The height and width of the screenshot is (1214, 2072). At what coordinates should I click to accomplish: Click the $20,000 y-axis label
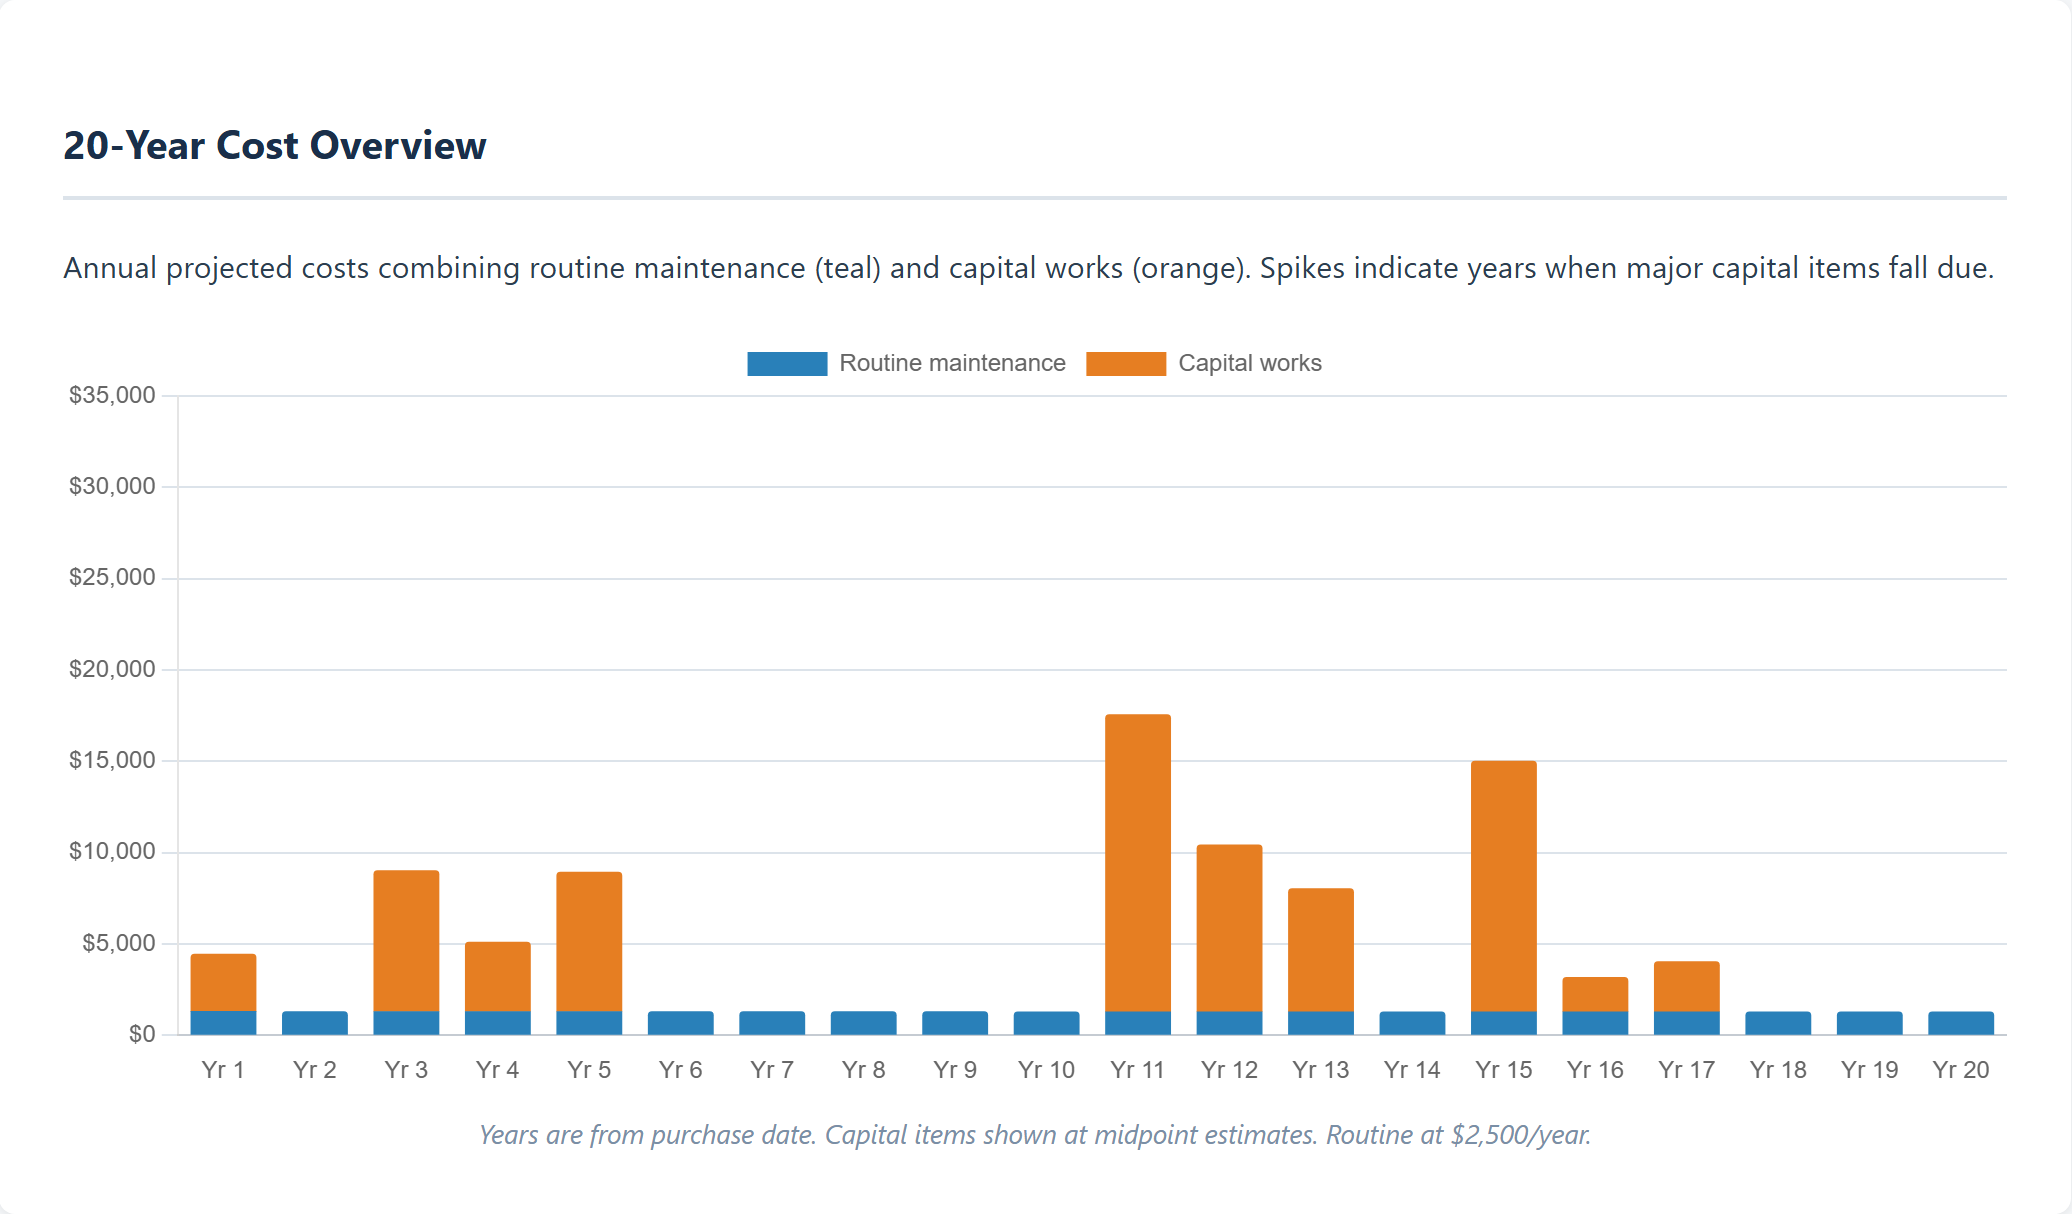[112, 669]
